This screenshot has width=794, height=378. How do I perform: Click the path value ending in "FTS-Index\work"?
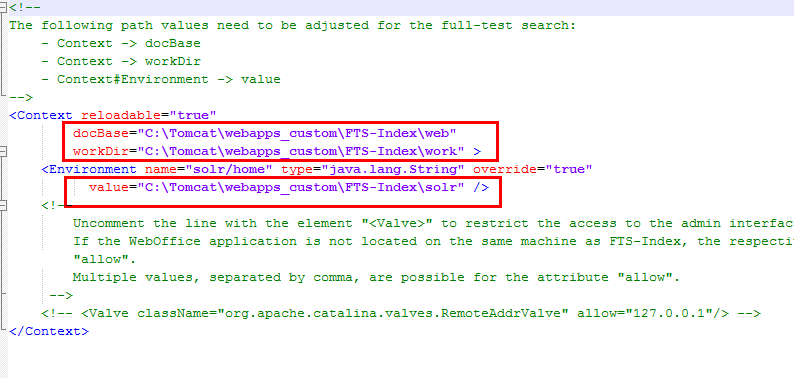point(301,151)
